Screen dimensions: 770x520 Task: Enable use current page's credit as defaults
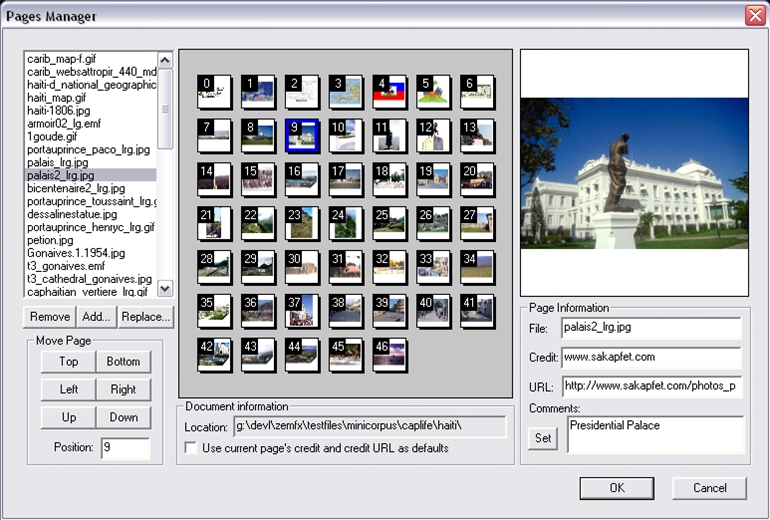coord(192,449)
